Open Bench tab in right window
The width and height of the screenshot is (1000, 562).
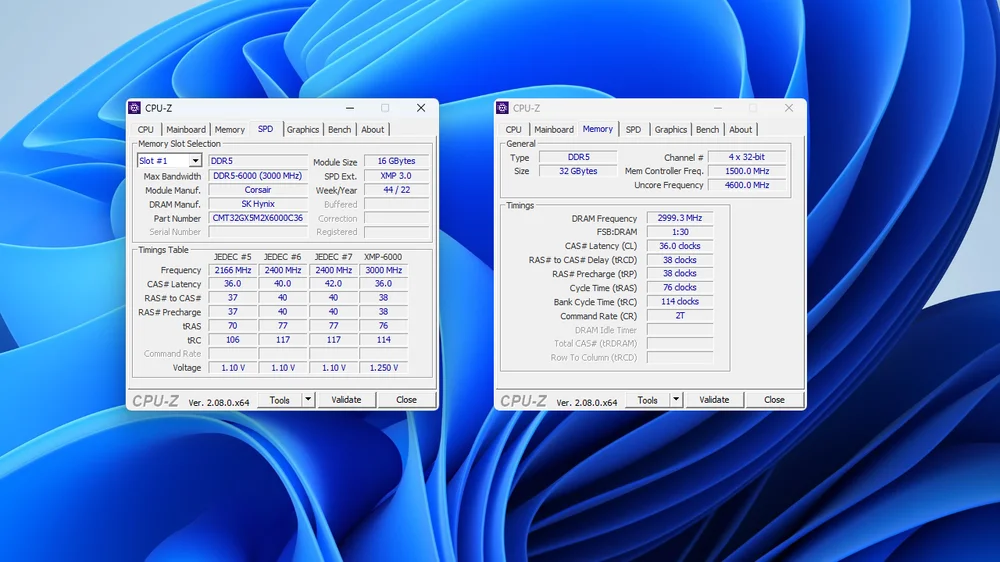coord(707,129)
